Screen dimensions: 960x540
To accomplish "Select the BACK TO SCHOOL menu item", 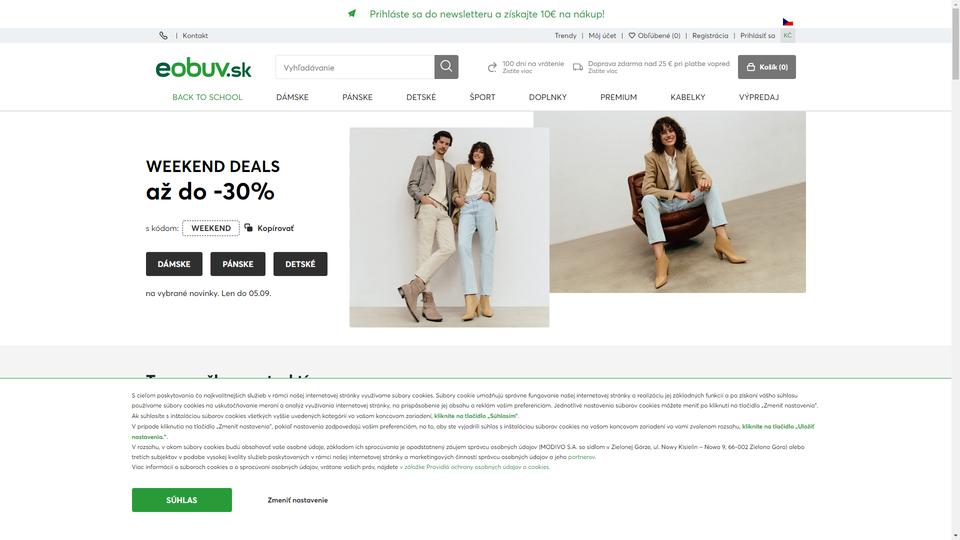I will [207, 97].
